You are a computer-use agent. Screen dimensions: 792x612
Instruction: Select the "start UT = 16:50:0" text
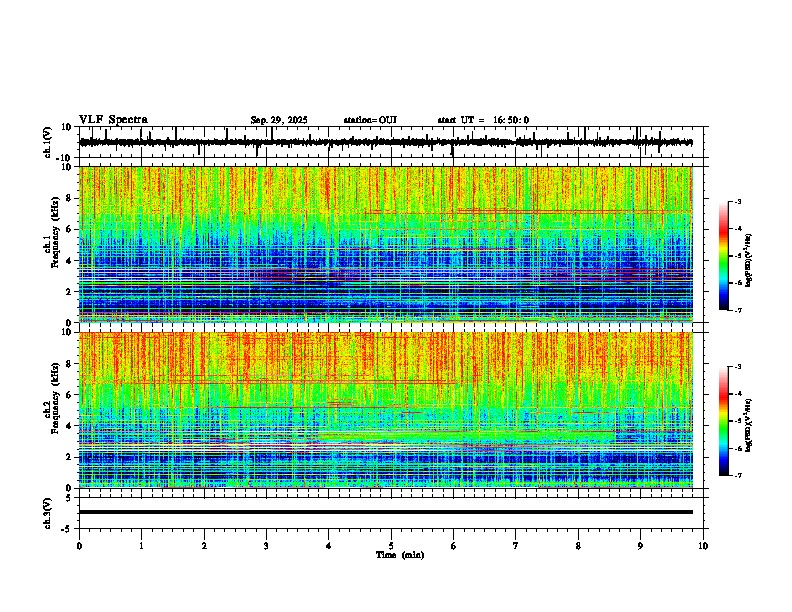[483, 120]
